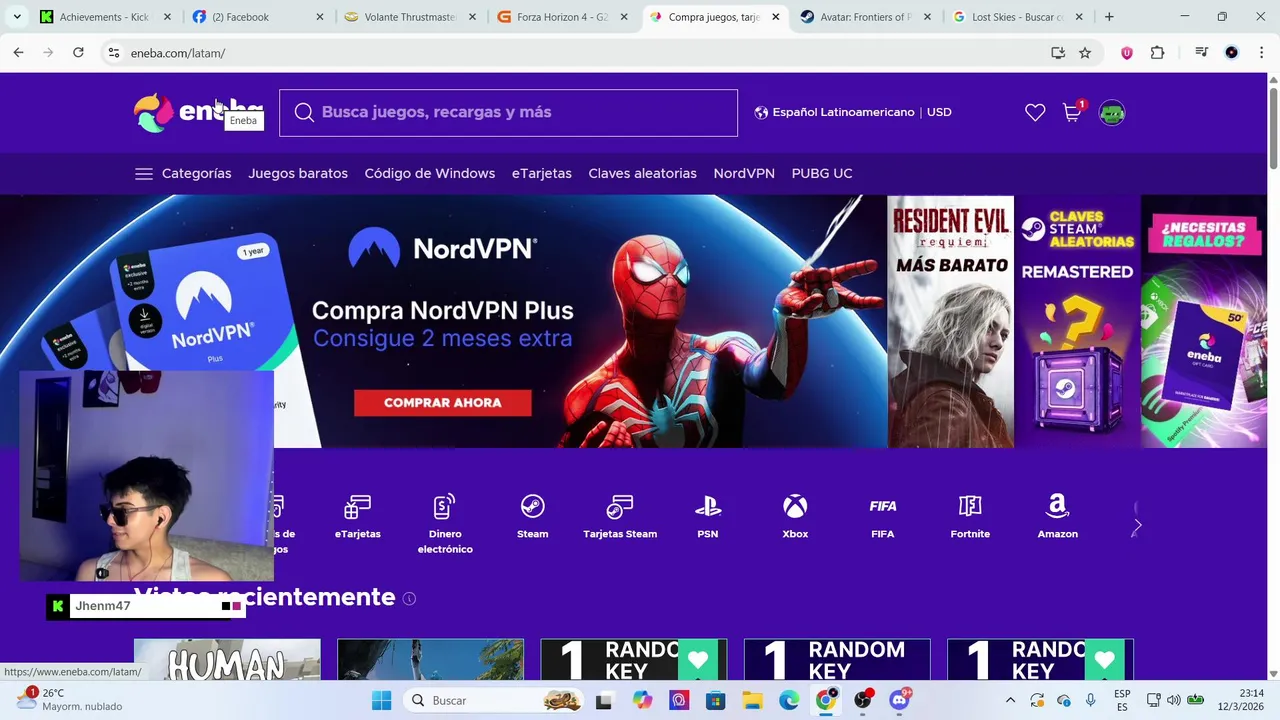The height and width of the screenshot is (720, 1280).
Task: Show next categories with right arrow
Action: click(x=1137, y=525)
